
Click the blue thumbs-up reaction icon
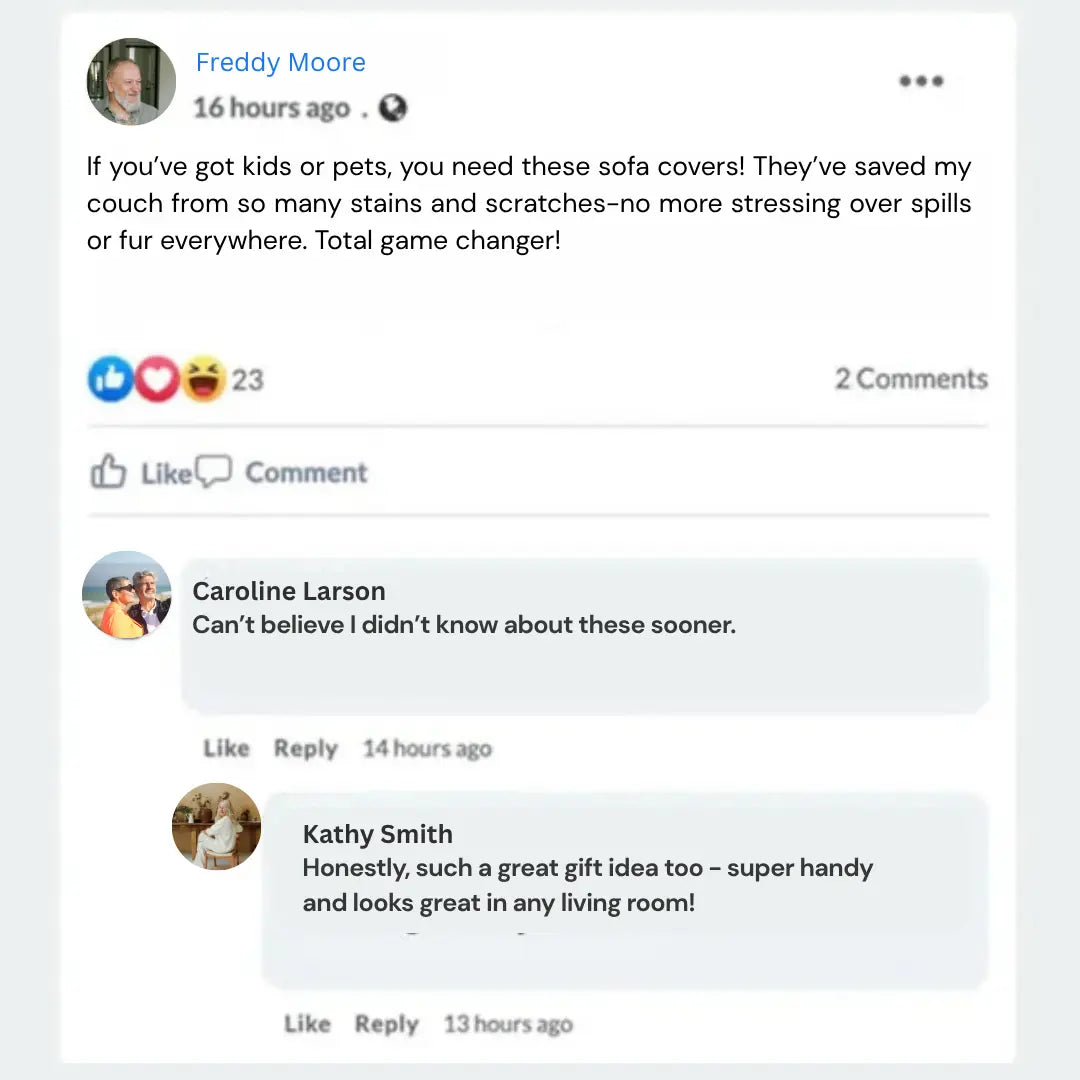coord(110,379)
